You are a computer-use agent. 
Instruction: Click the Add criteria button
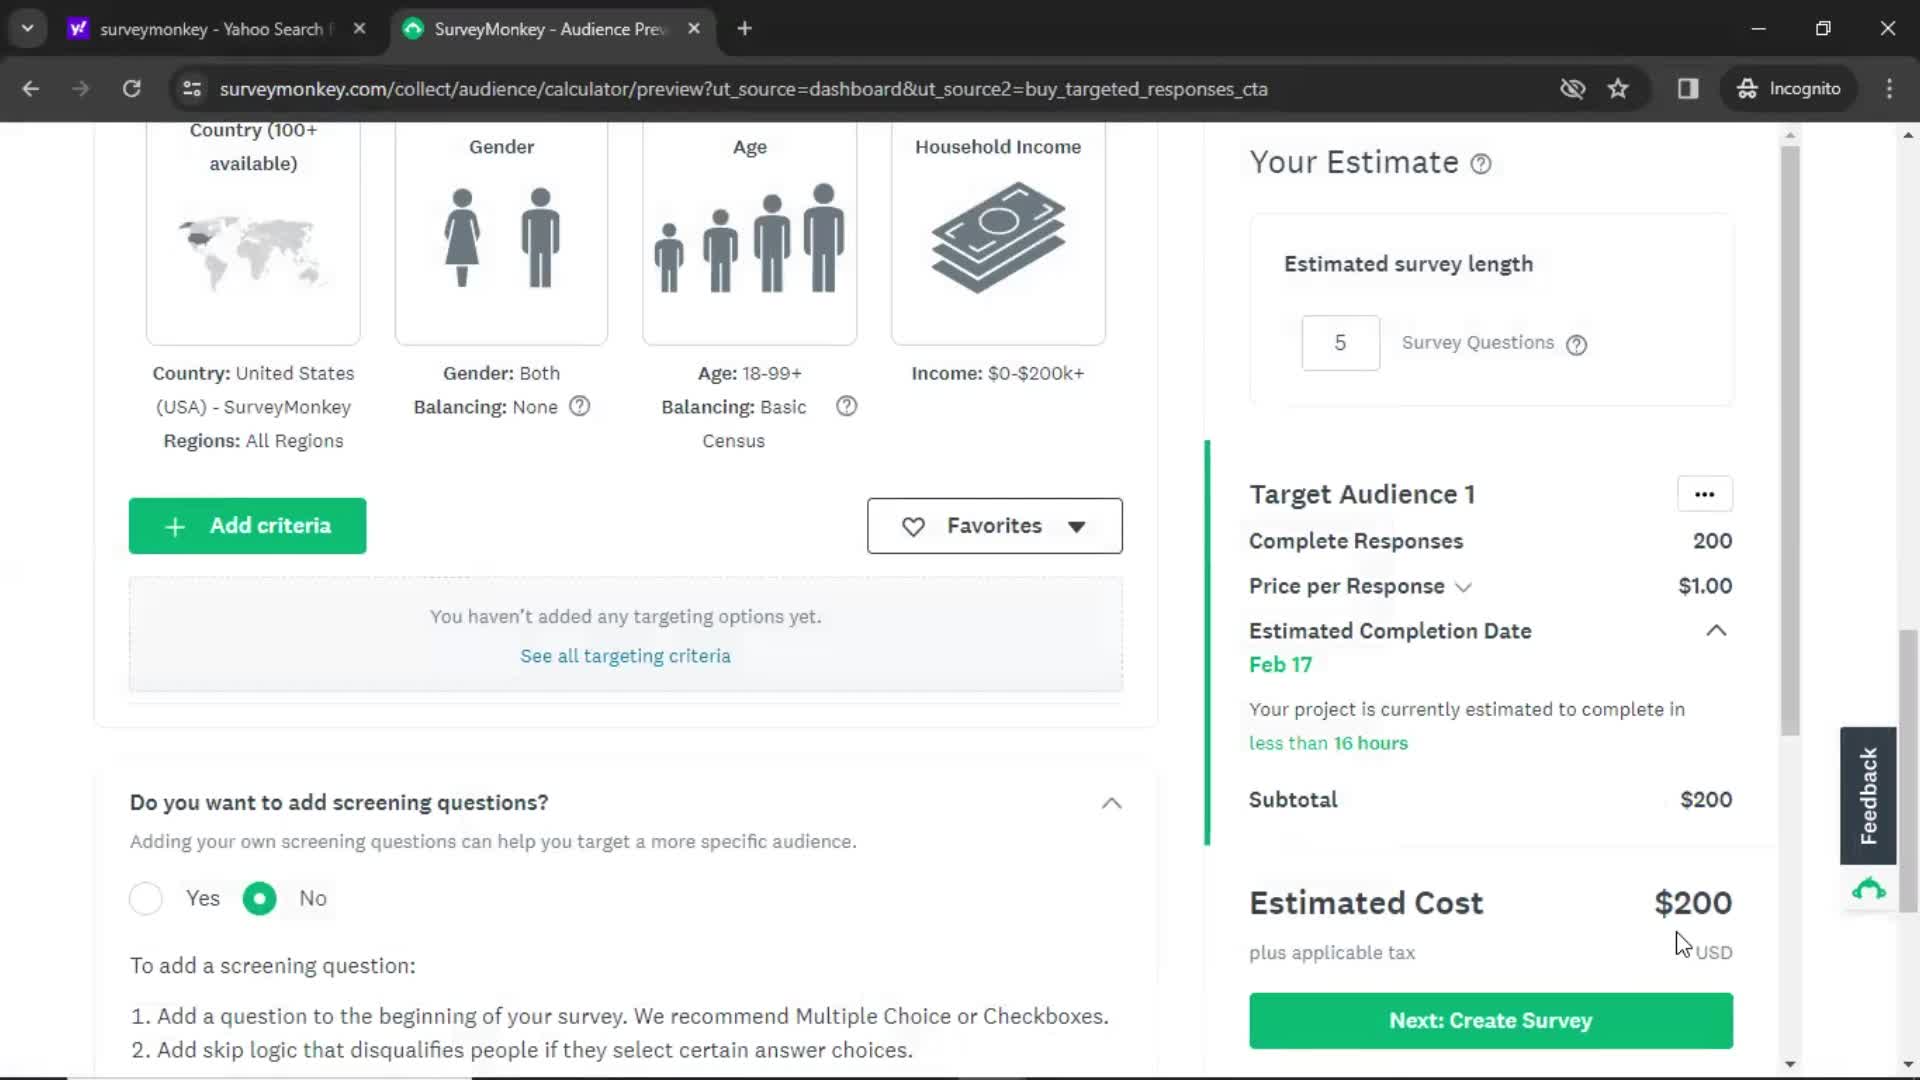click(x=247, y=525)
